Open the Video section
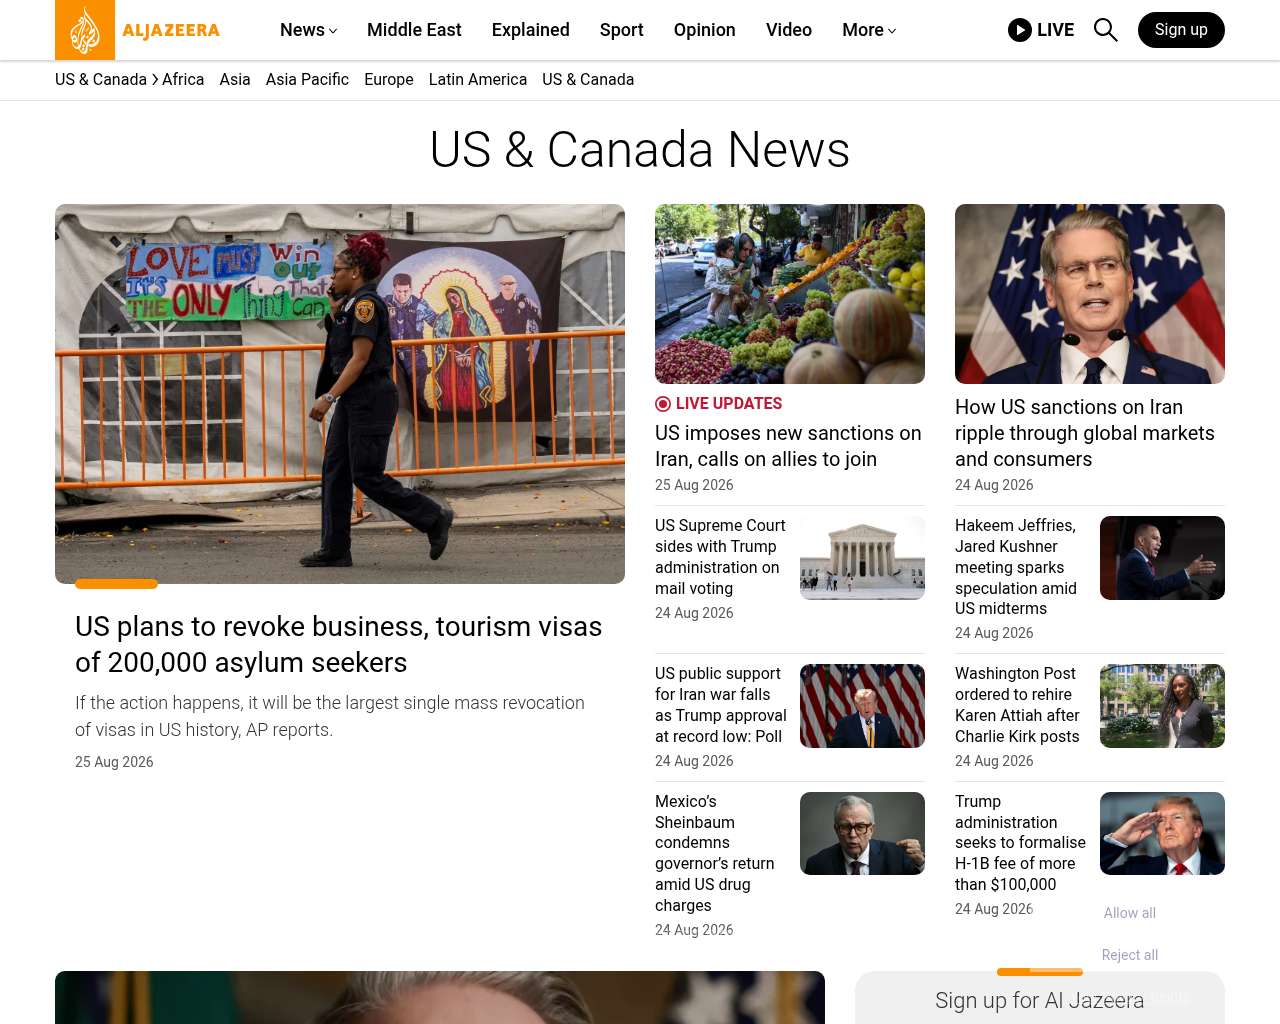Image resolution: width=1280 pixels, height=1024 pixels. click(789, 30)
